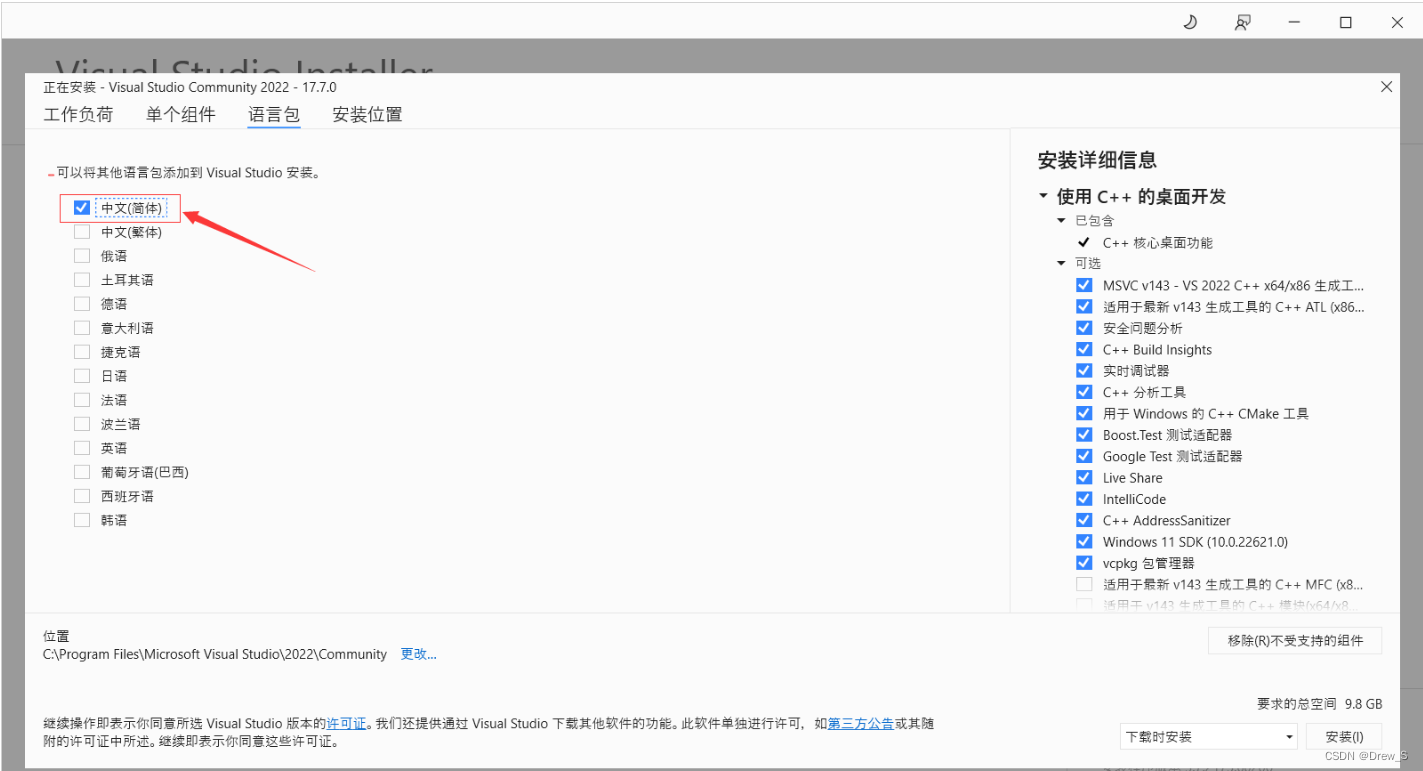Open the 许可证 license link

[x=346, y=723]
